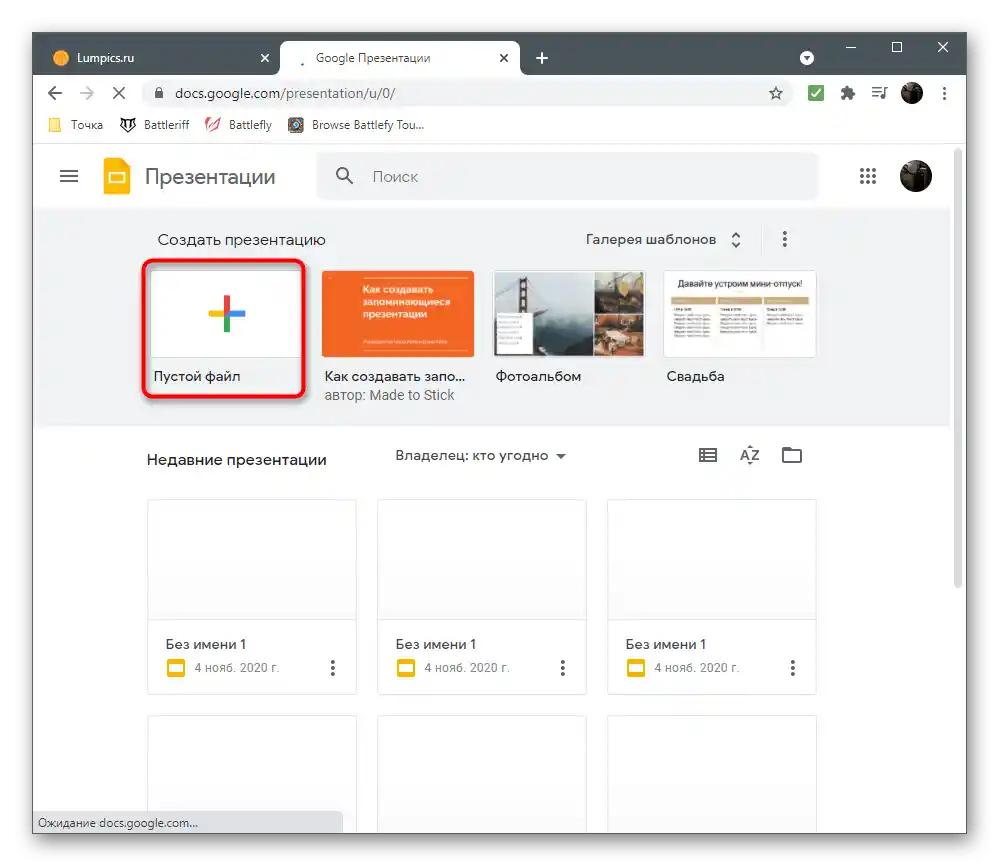Click the Создать презентацию heading
Viewport: 999px width, 866px height.
pos(241,240)
